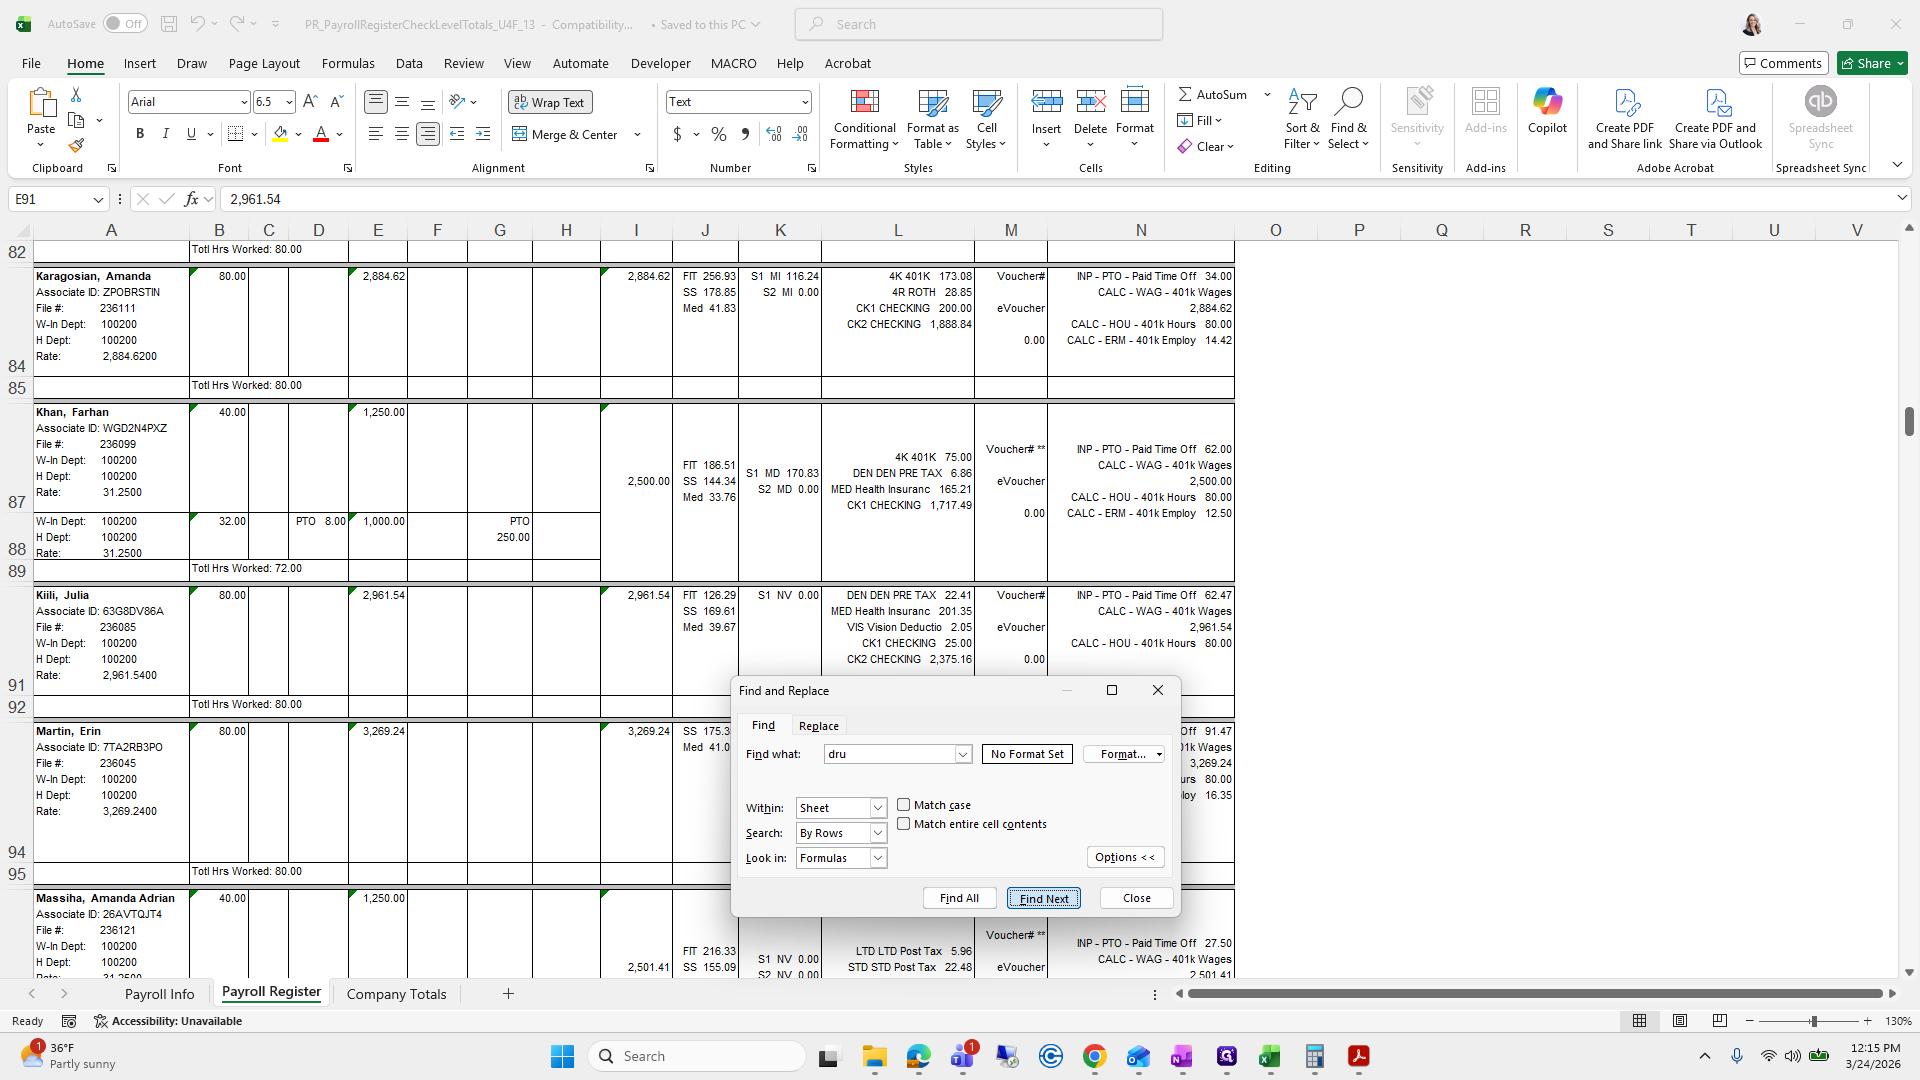Open the Formulas ribbon tab
This screenshot has width=1920, height=1080.
(348, 63)
